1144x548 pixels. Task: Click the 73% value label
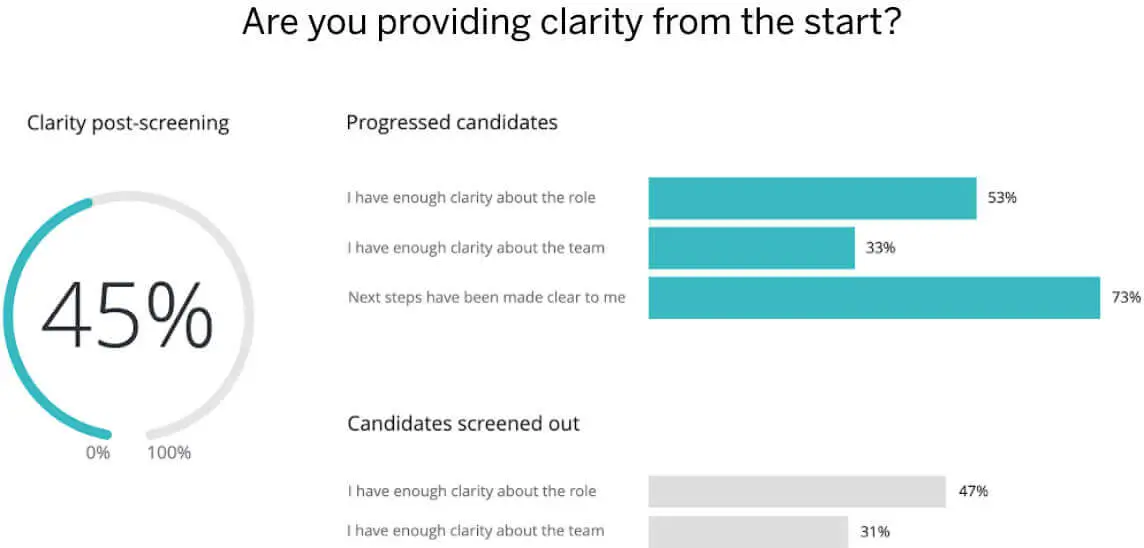pos(1126,297)
